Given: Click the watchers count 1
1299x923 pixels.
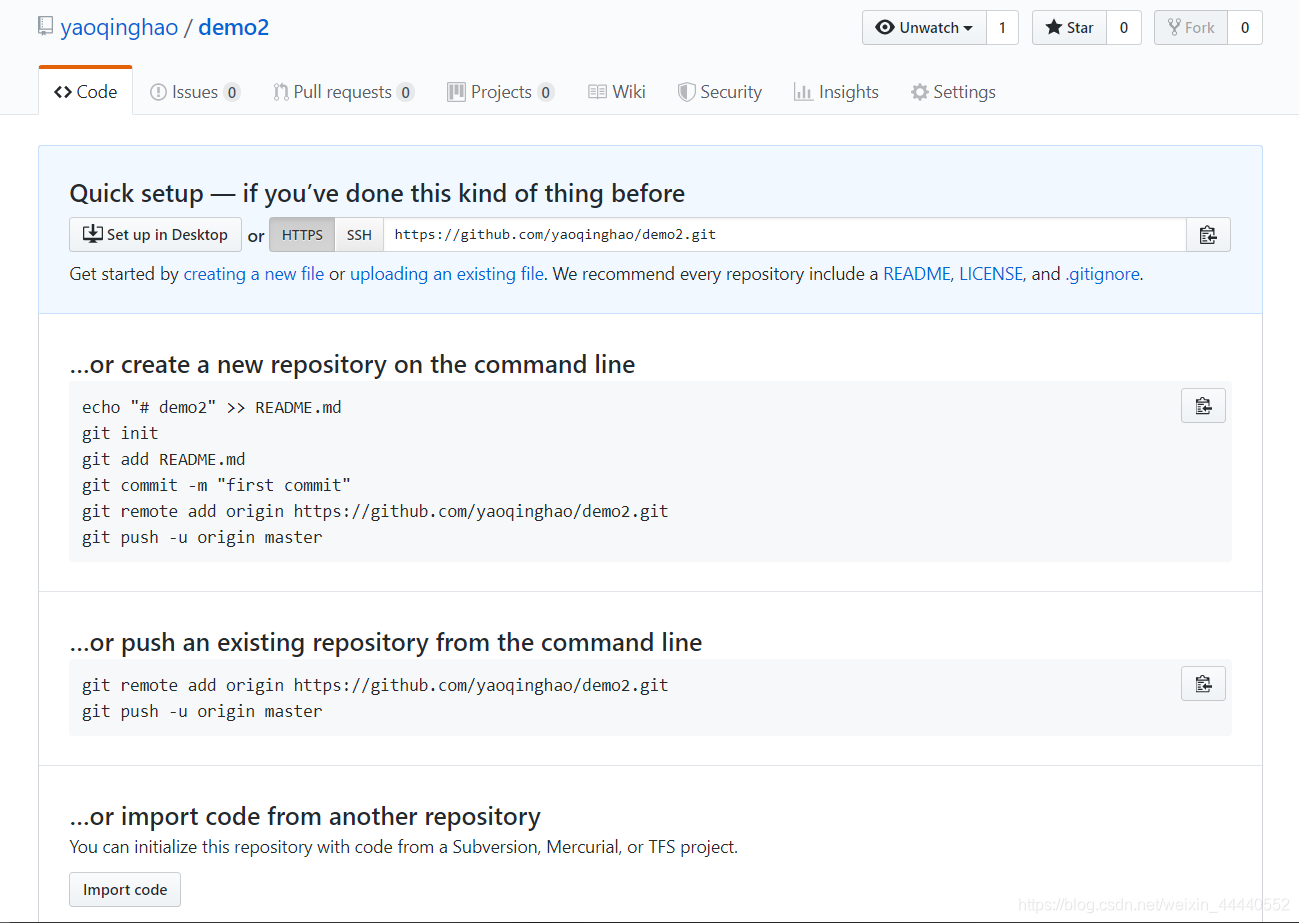Looking at the screenshot, I should [1002, 28].
